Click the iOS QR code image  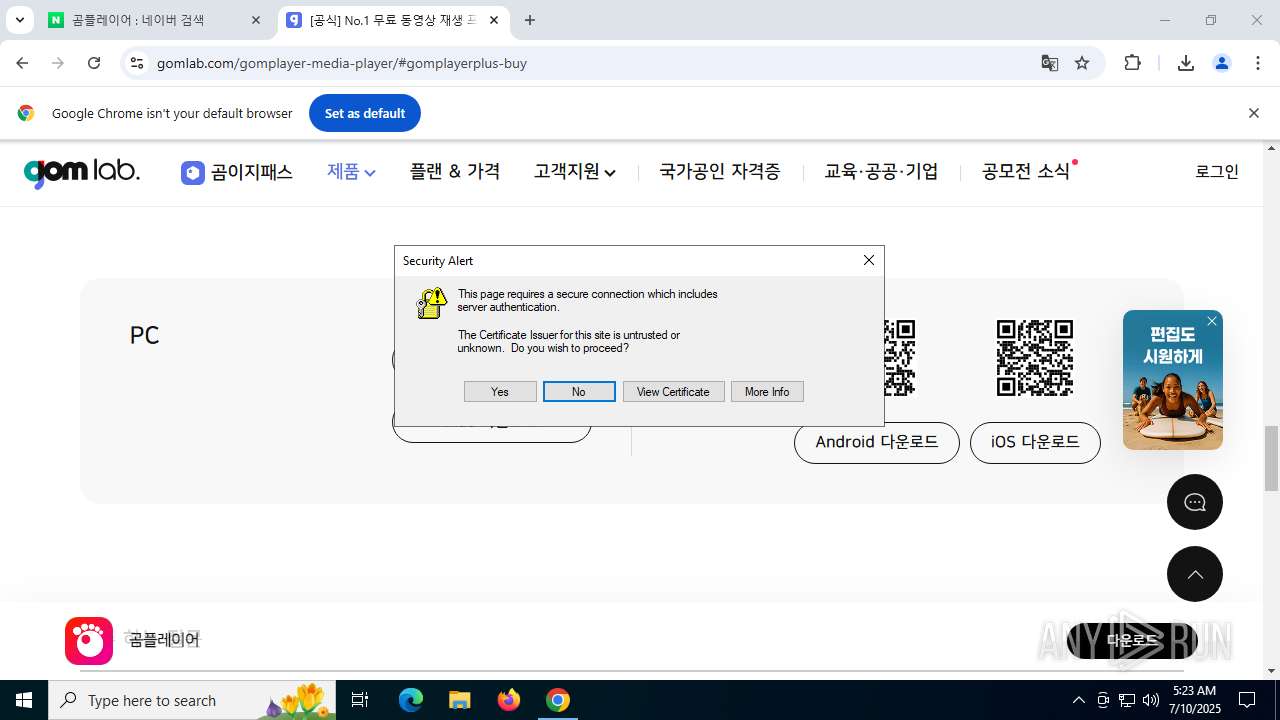(x=1035, y=358)
